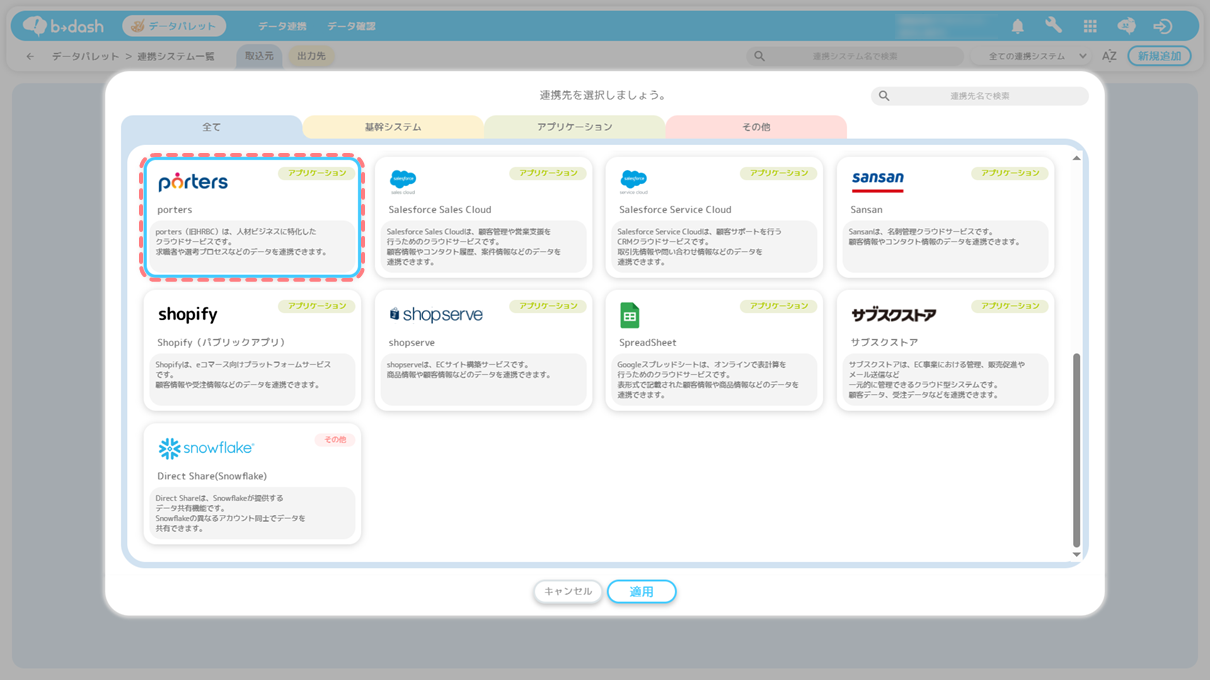Image resolution: width=1210 pixels, height=680 pixels.
Task: Click the shopify logo
Action: [x=188, y=314]
